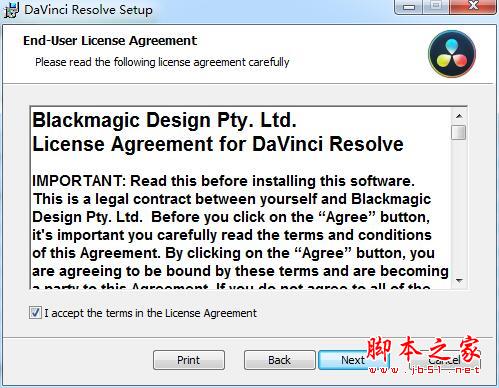
Task: Minimize the DaVinci Resolve Setup window
Action: pyautogui.click(x=409, y=7)
